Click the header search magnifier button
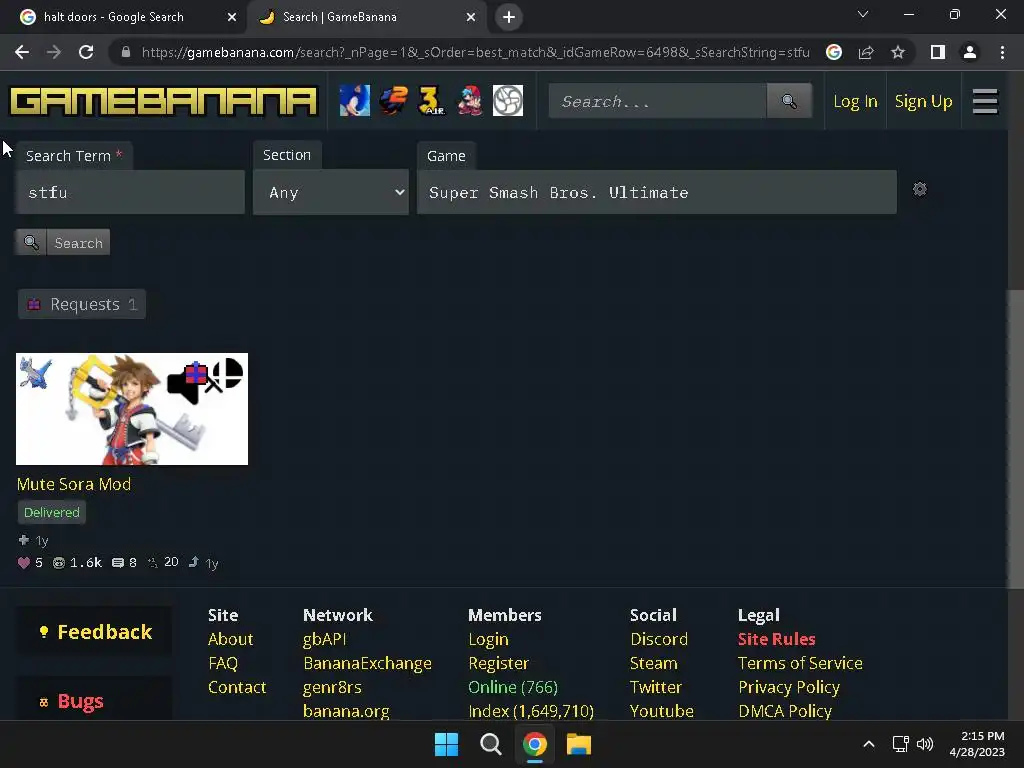The width and height of the screenshot is (1024, 768). point(789,101)
